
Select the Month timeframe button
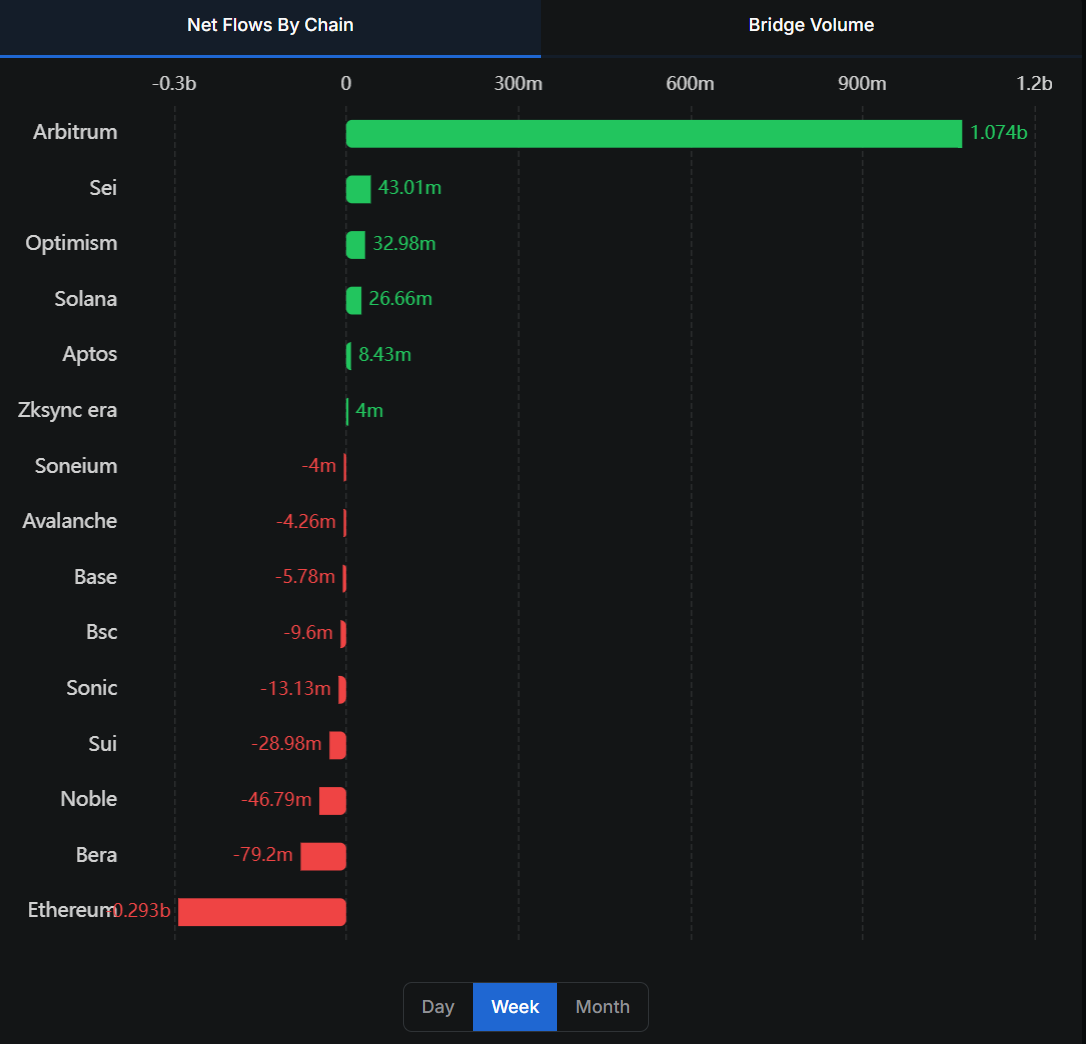pos(603,1007)
